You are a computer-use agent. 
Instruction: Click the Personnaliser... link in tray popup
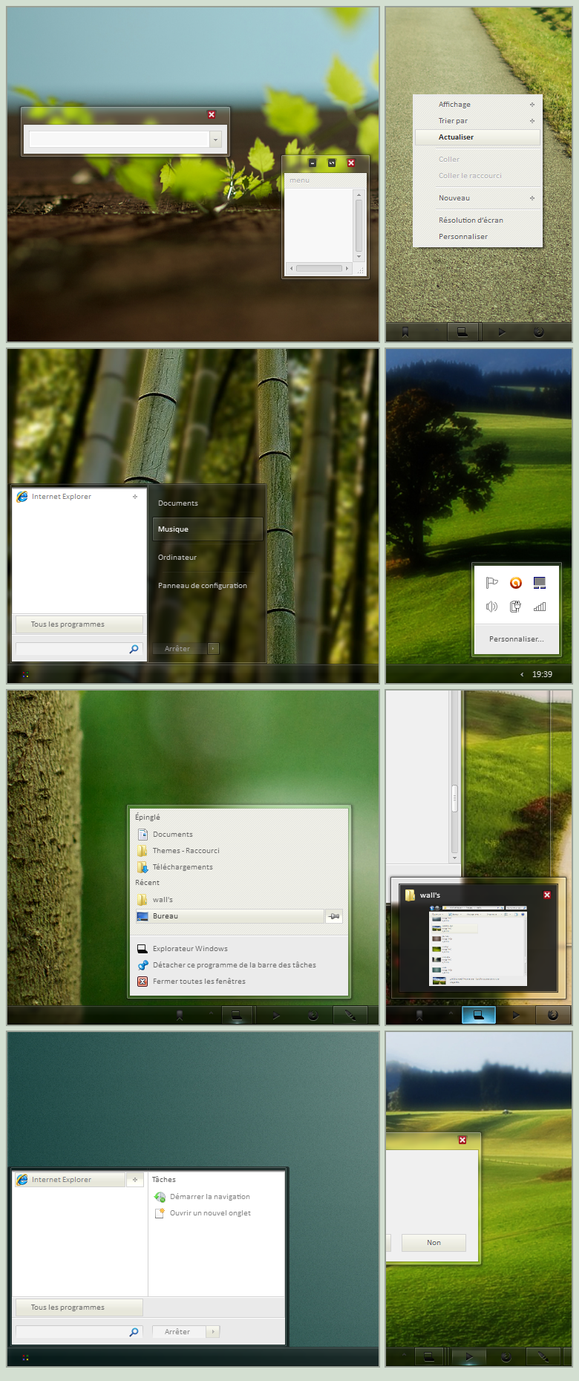[x=516, y=638]
